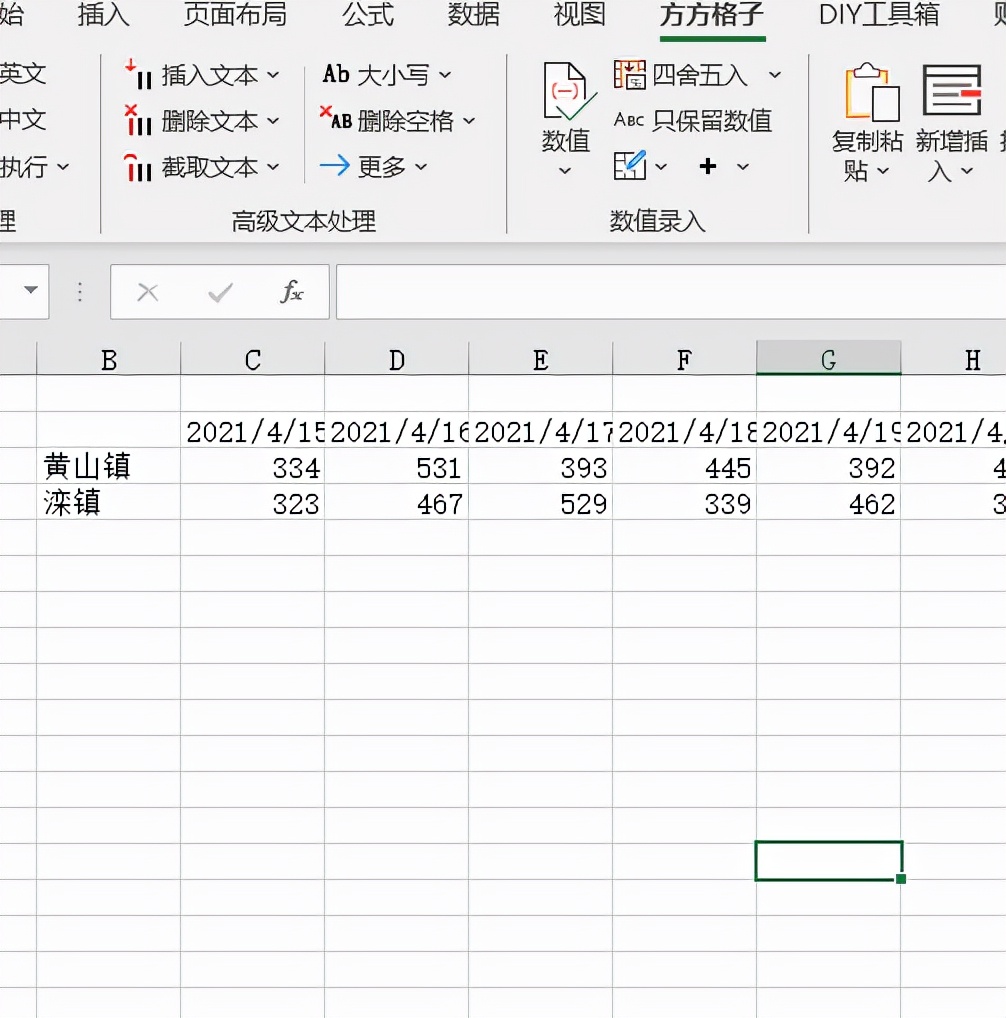Click the plus sign in 数值录入 group
The width and height of the screenshot is (1006, 1018).
click(708, 166)
